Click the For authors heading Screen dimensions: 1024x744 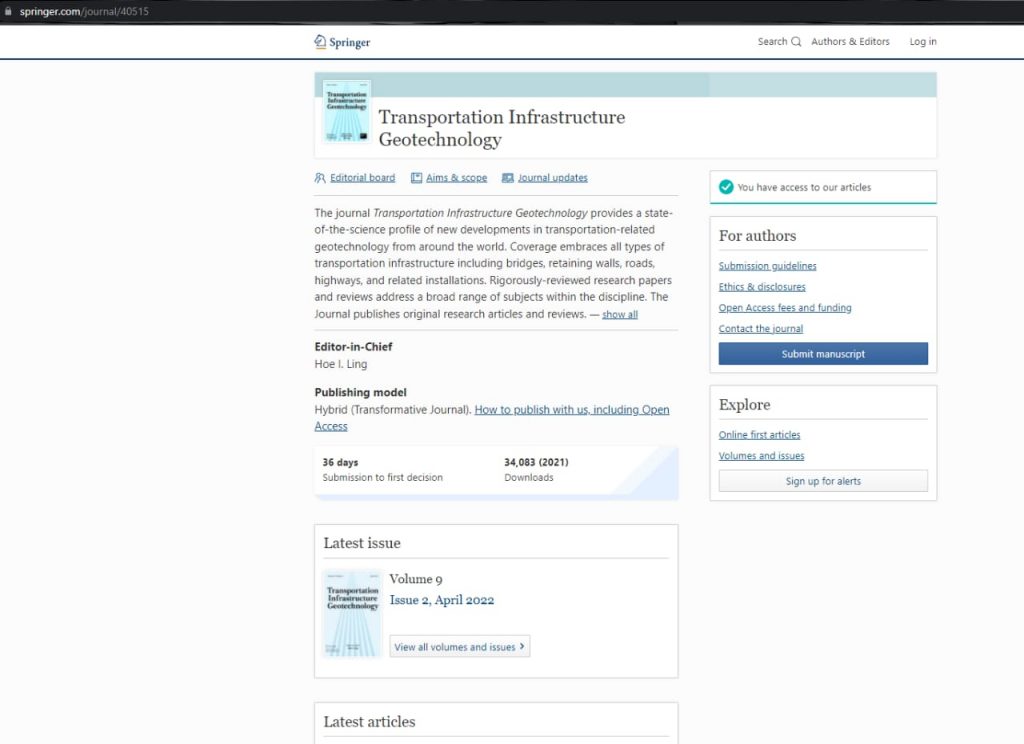pyautogui.click(x=758, y=236)
